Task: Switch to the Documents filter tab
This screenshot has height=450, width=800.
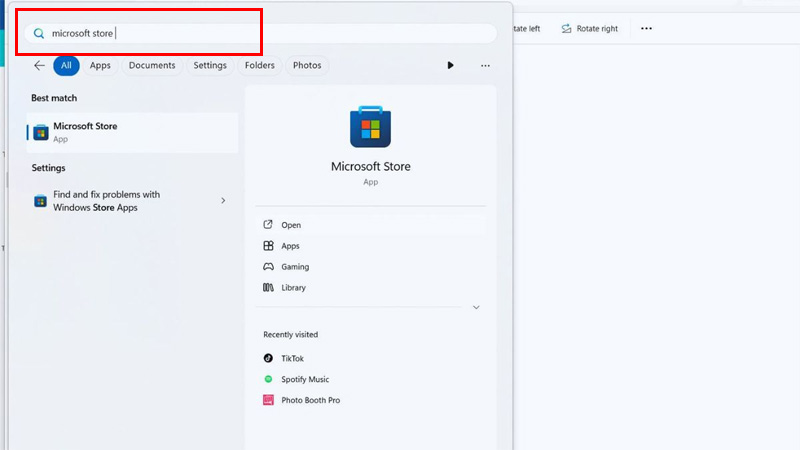Action: click(x=152, y=65)
